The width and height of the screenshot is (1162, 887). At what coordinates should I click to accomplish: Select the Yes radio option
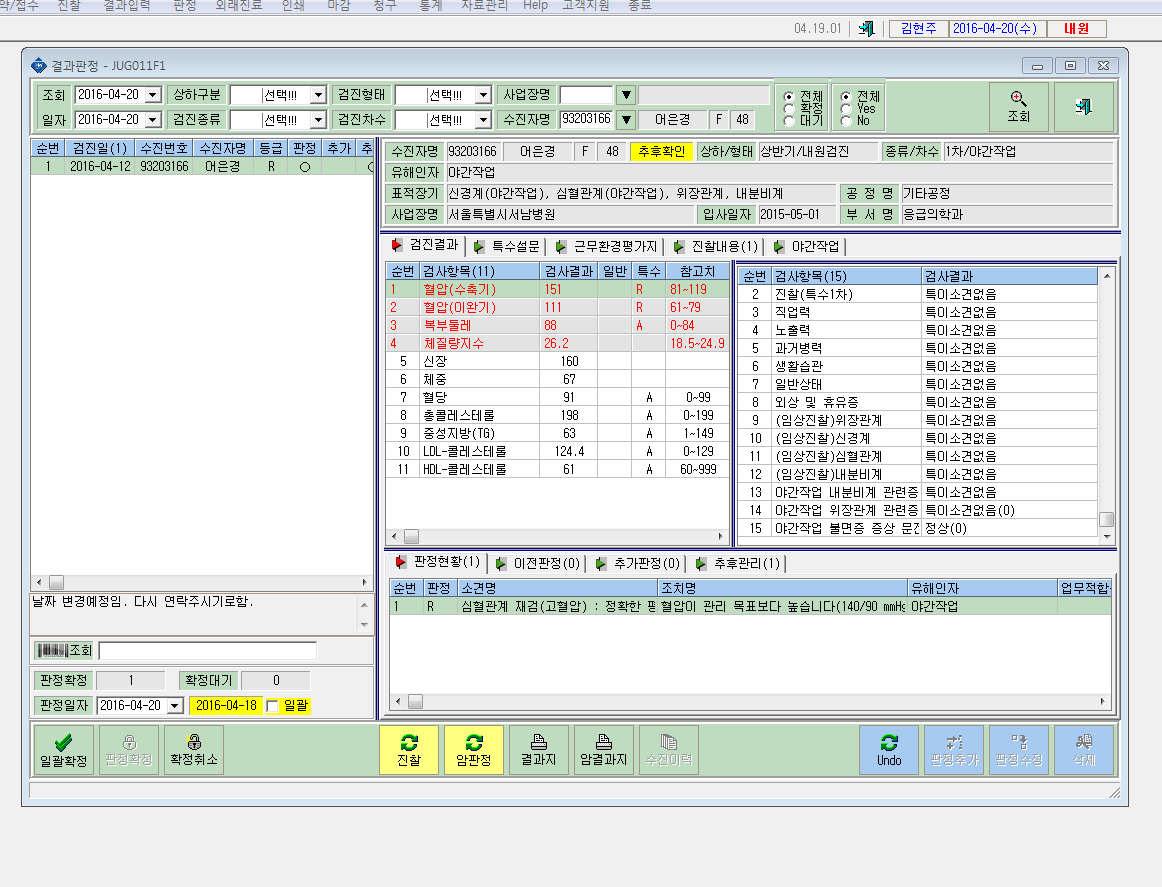click(x=846, y=109)
